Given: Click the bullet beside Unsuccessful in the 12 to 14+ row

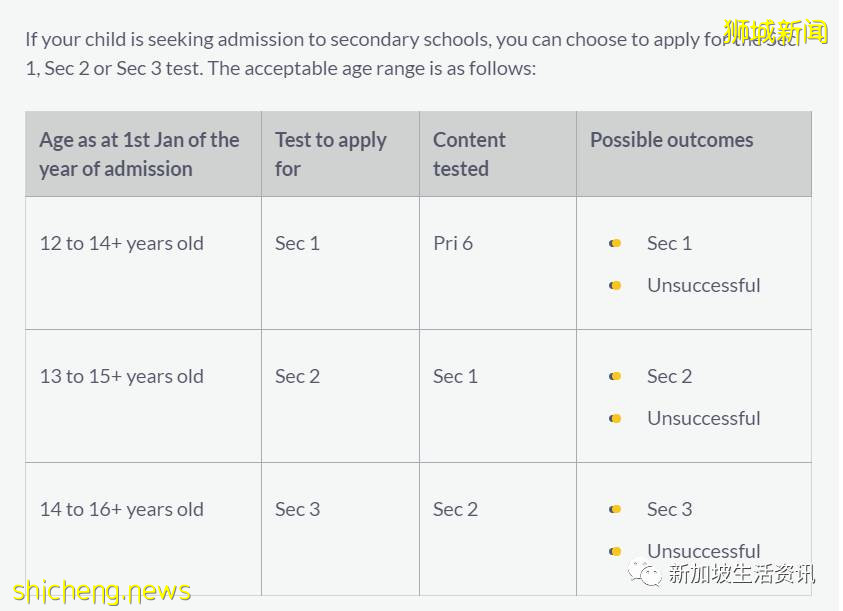Looking at the screenshot, I should 615,286.
